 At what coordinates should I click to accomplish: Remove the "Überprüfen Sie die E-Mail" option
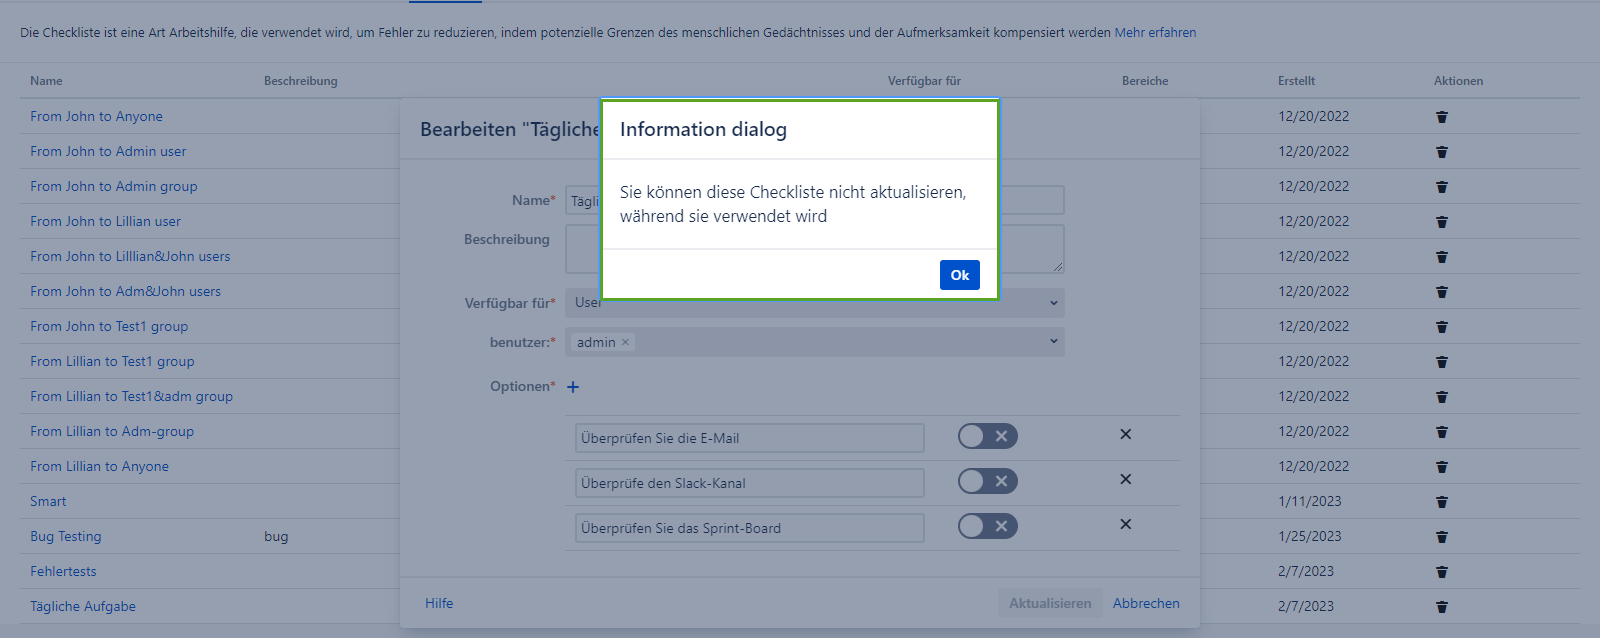[1125, 434]
